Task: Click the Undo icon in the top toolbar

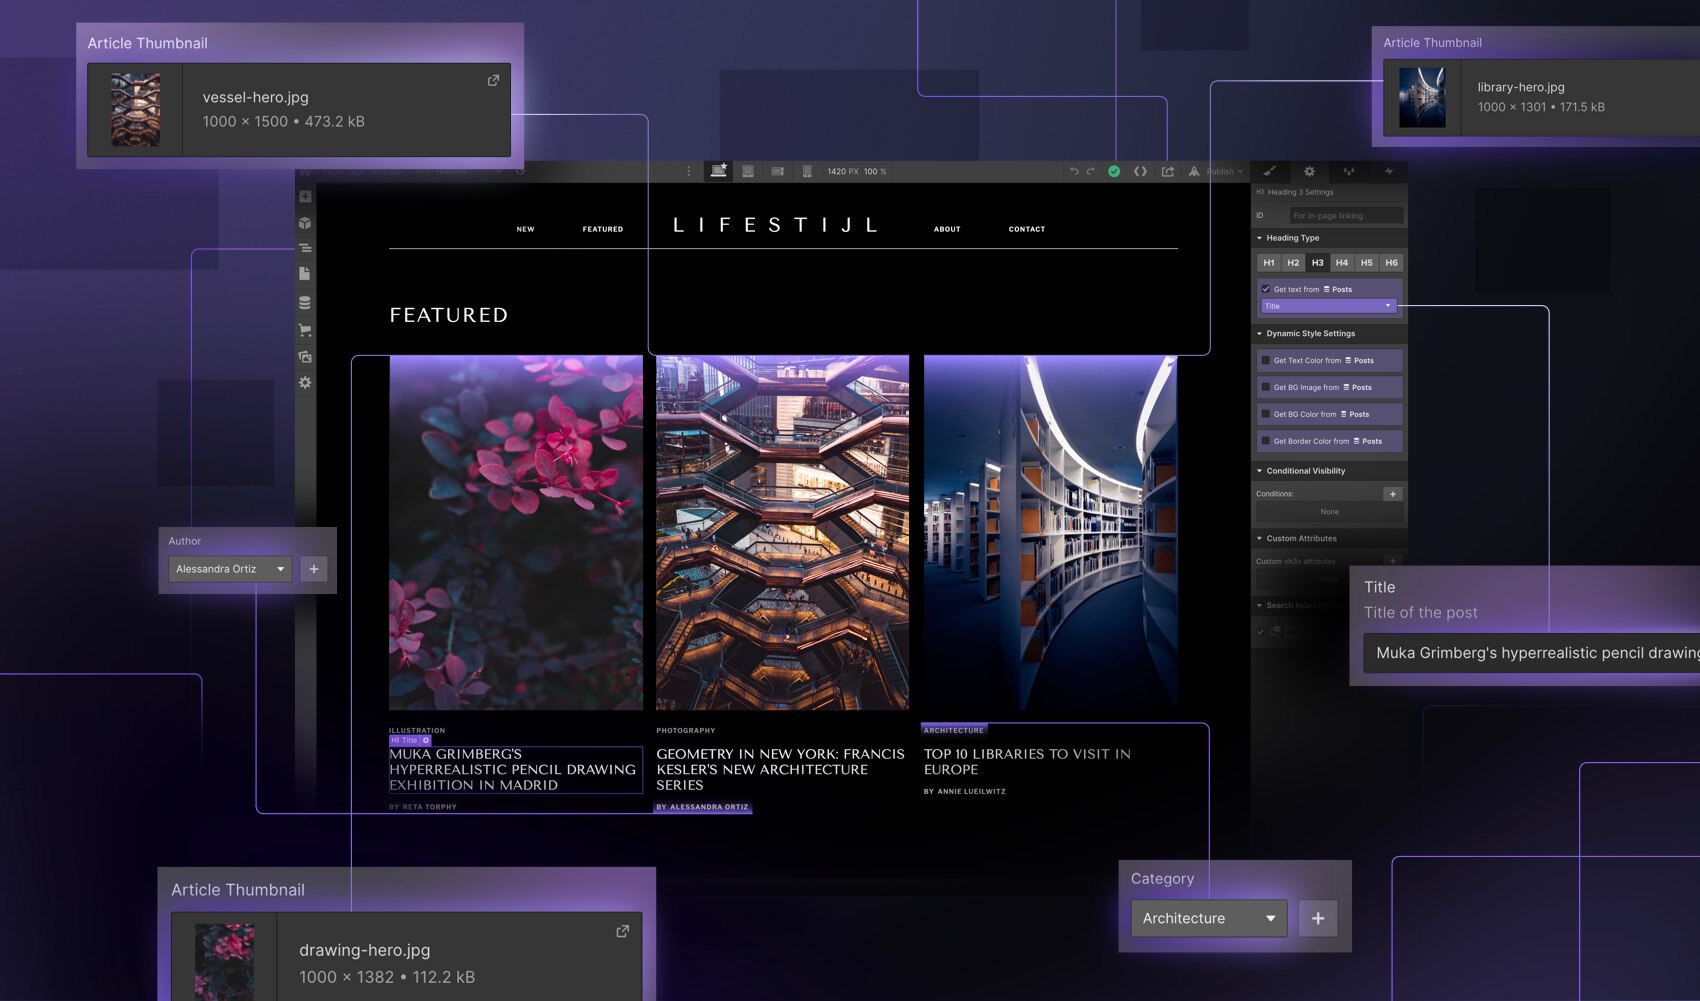Action: [1073, 171]
